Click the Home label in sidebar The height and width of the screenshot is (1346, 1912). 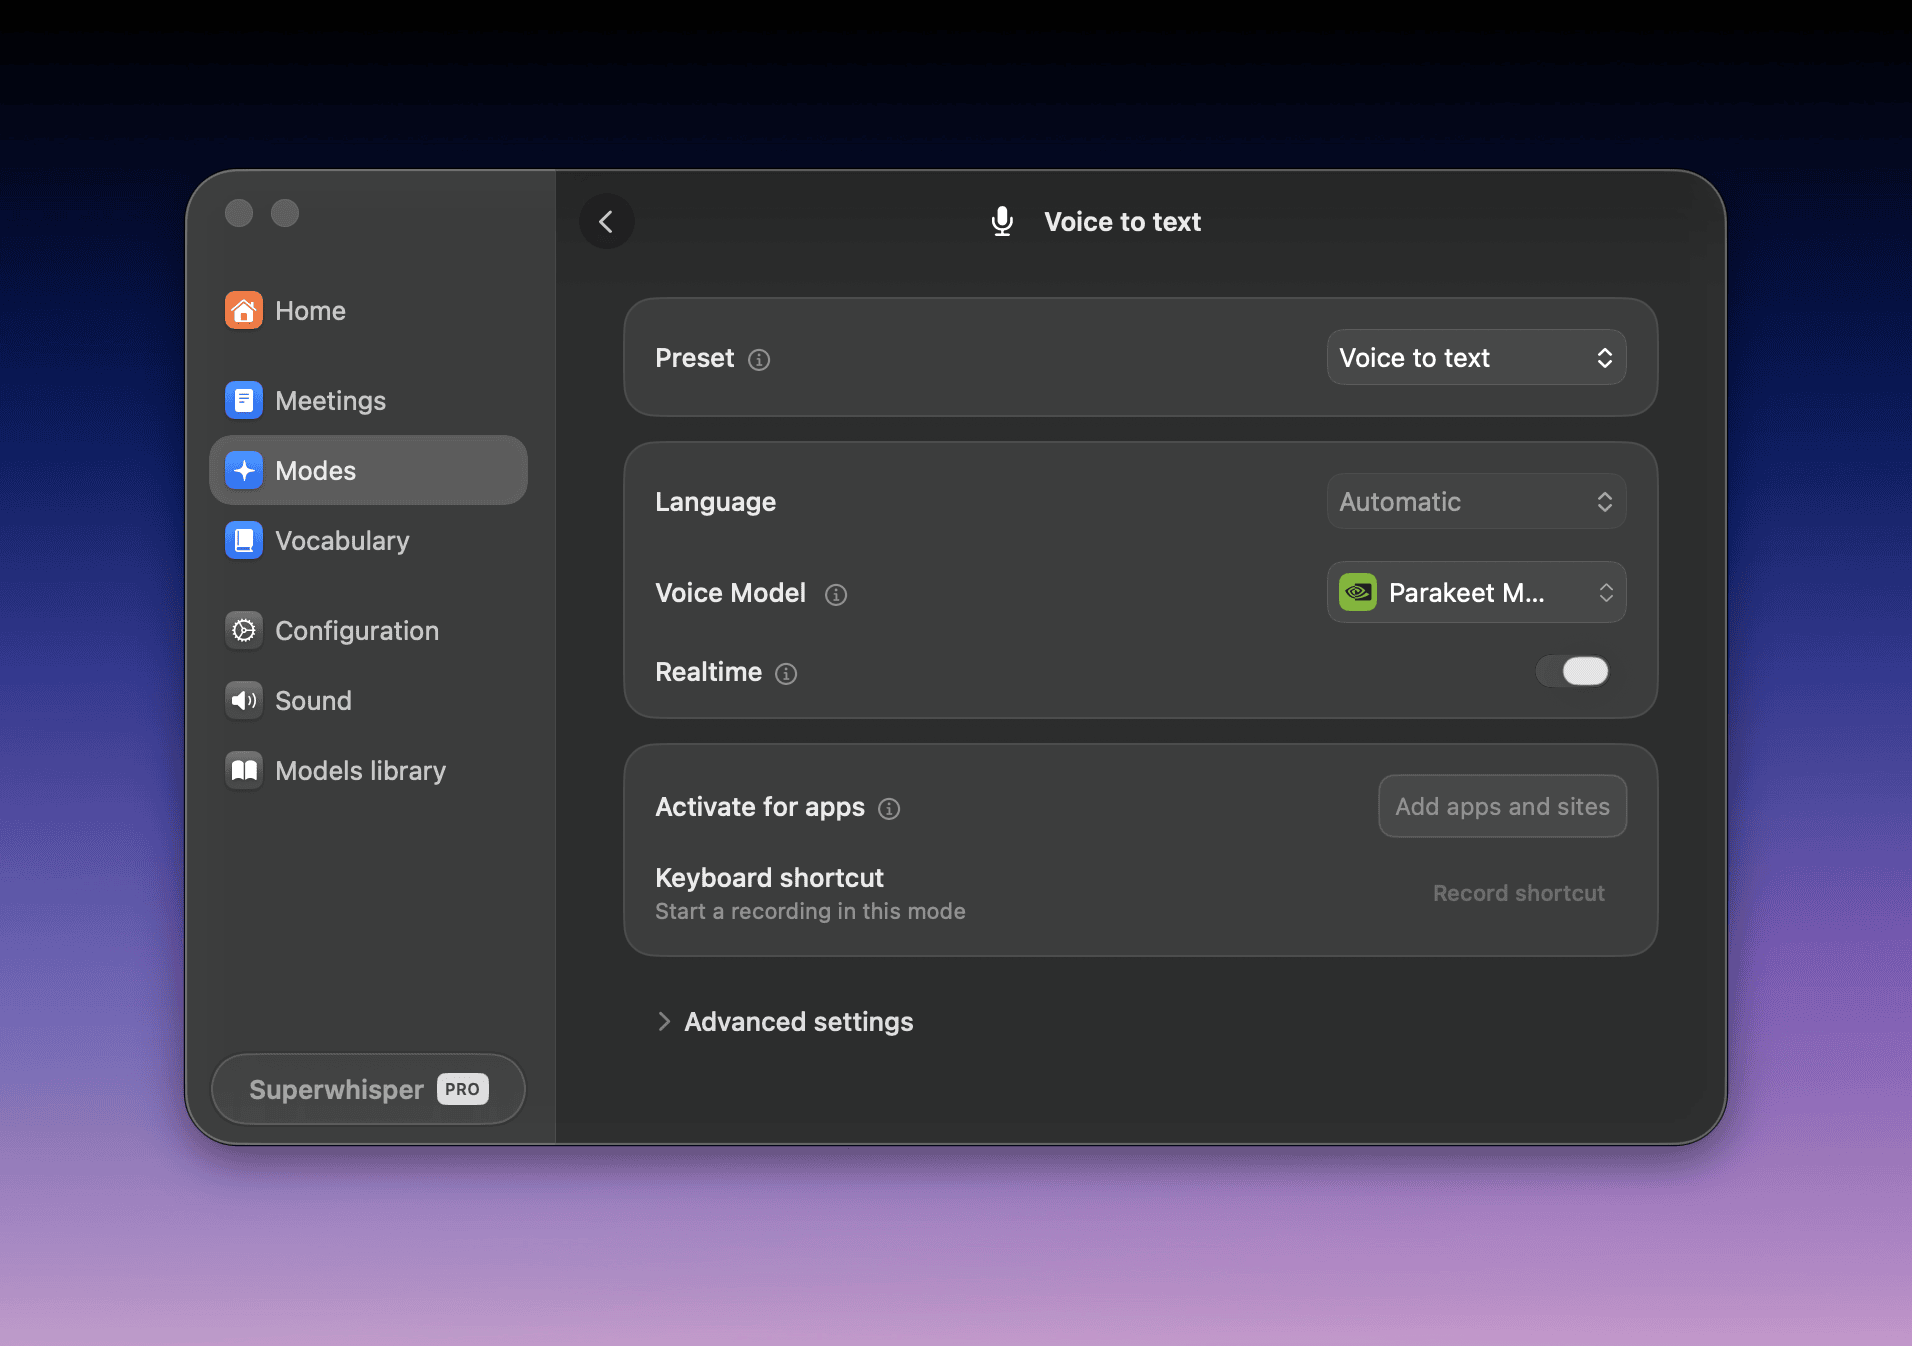[x=310, y=311]
